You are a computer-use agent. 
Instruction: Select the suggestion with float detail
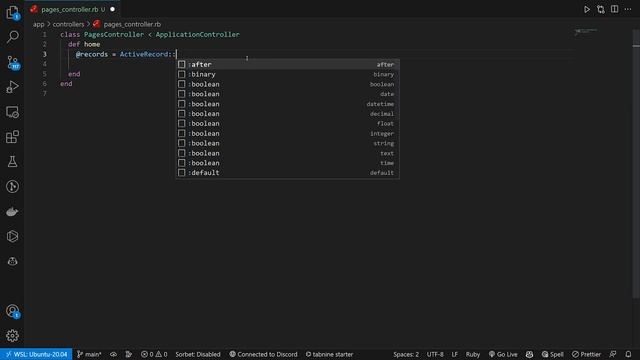pyautogui.click(x=287, y=123)
